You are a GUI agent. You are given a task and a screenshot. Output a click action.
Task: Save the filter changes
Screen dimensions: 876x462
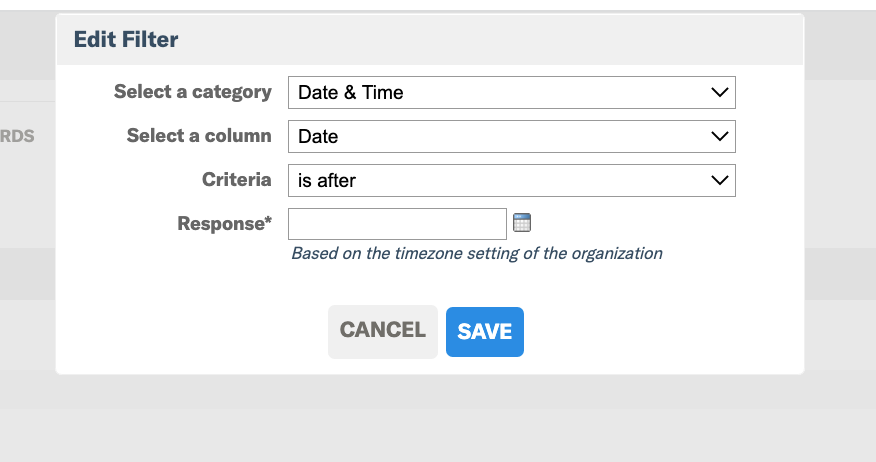pos(485,332)
